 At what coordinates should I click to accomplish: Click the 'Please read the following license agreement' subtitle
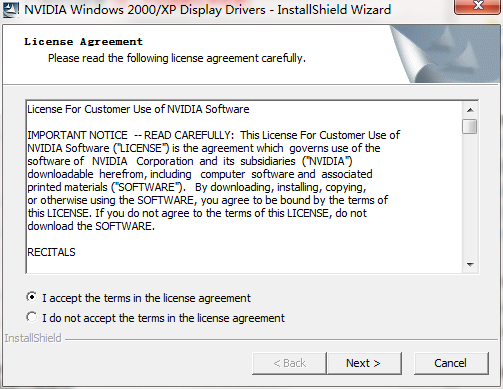[x=177, y=58]
